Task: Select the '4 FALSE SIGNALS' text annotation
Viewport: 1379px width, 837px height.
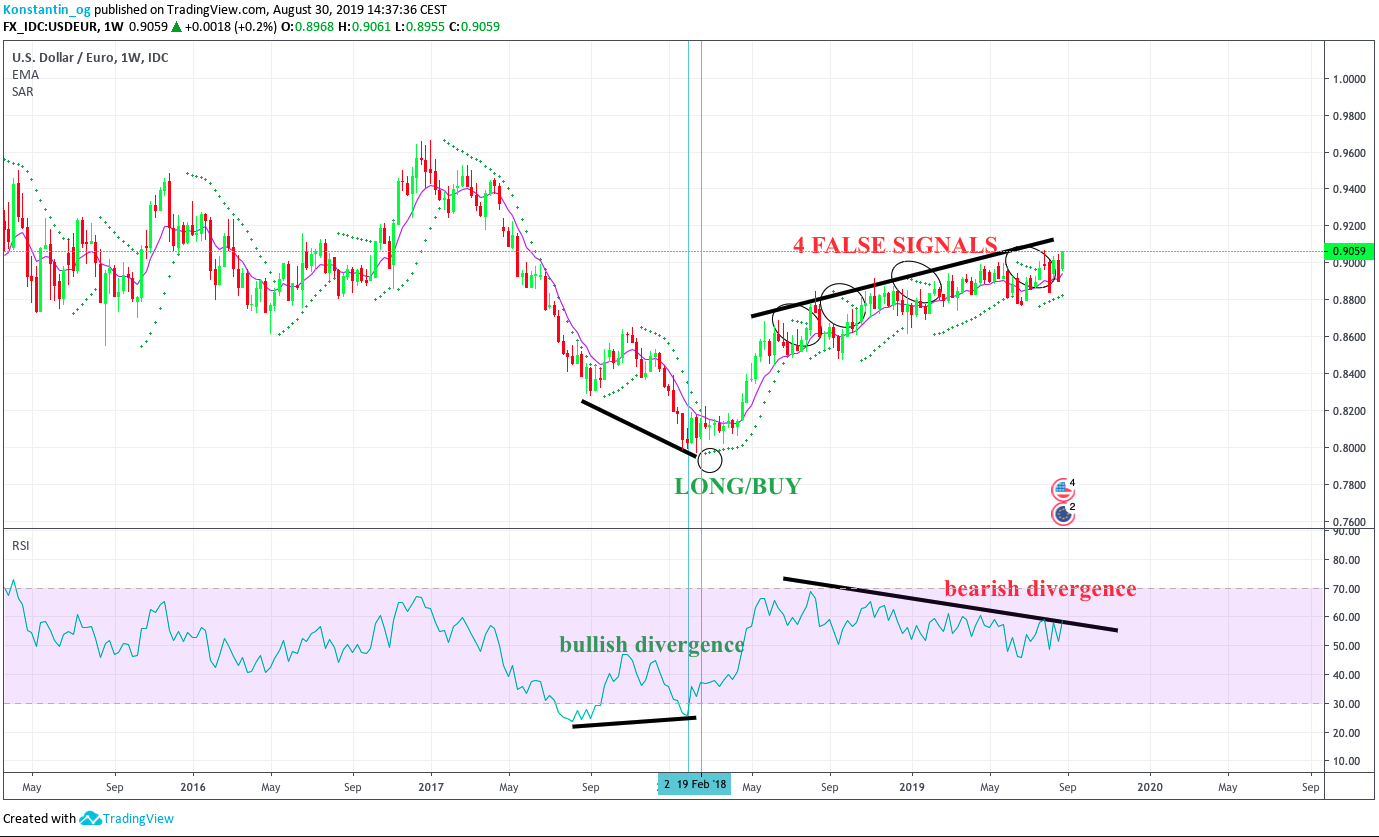Action: coord(895,245)
